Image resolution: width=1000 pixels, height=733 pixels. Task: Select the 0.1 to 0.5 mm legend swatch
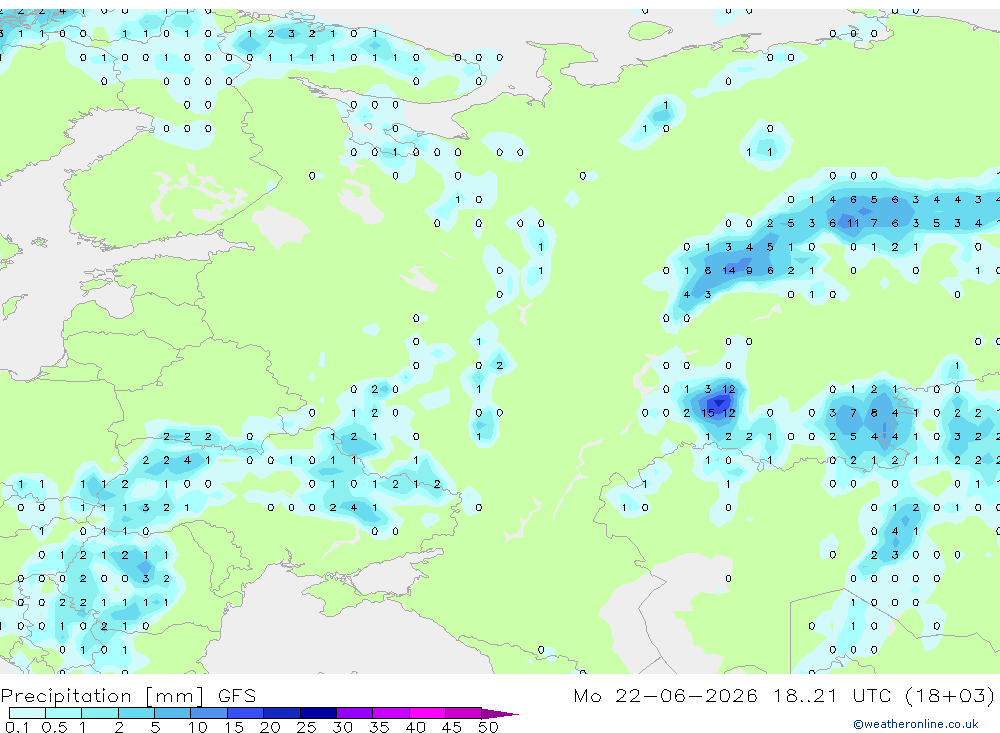[27, 713]
